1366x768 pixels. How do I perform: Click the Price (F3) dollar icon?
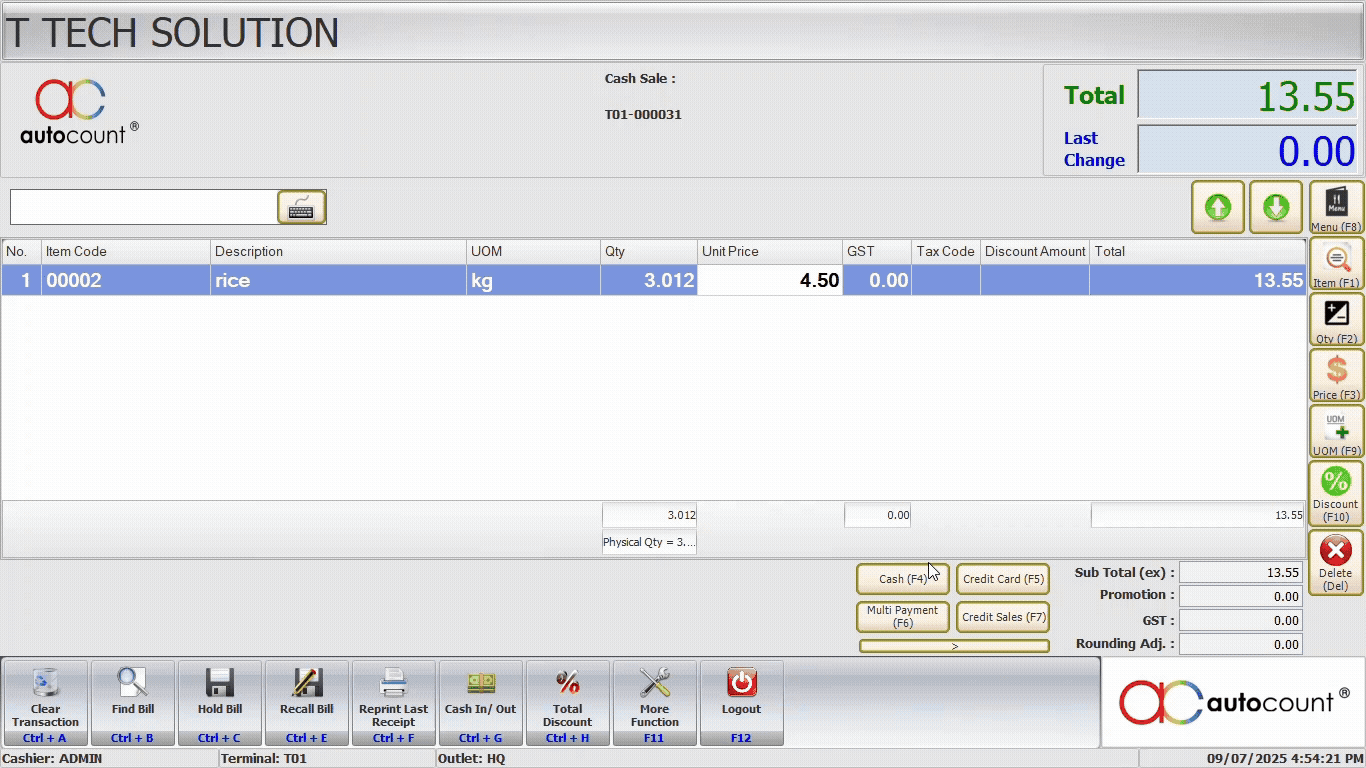coord(1336,375)
